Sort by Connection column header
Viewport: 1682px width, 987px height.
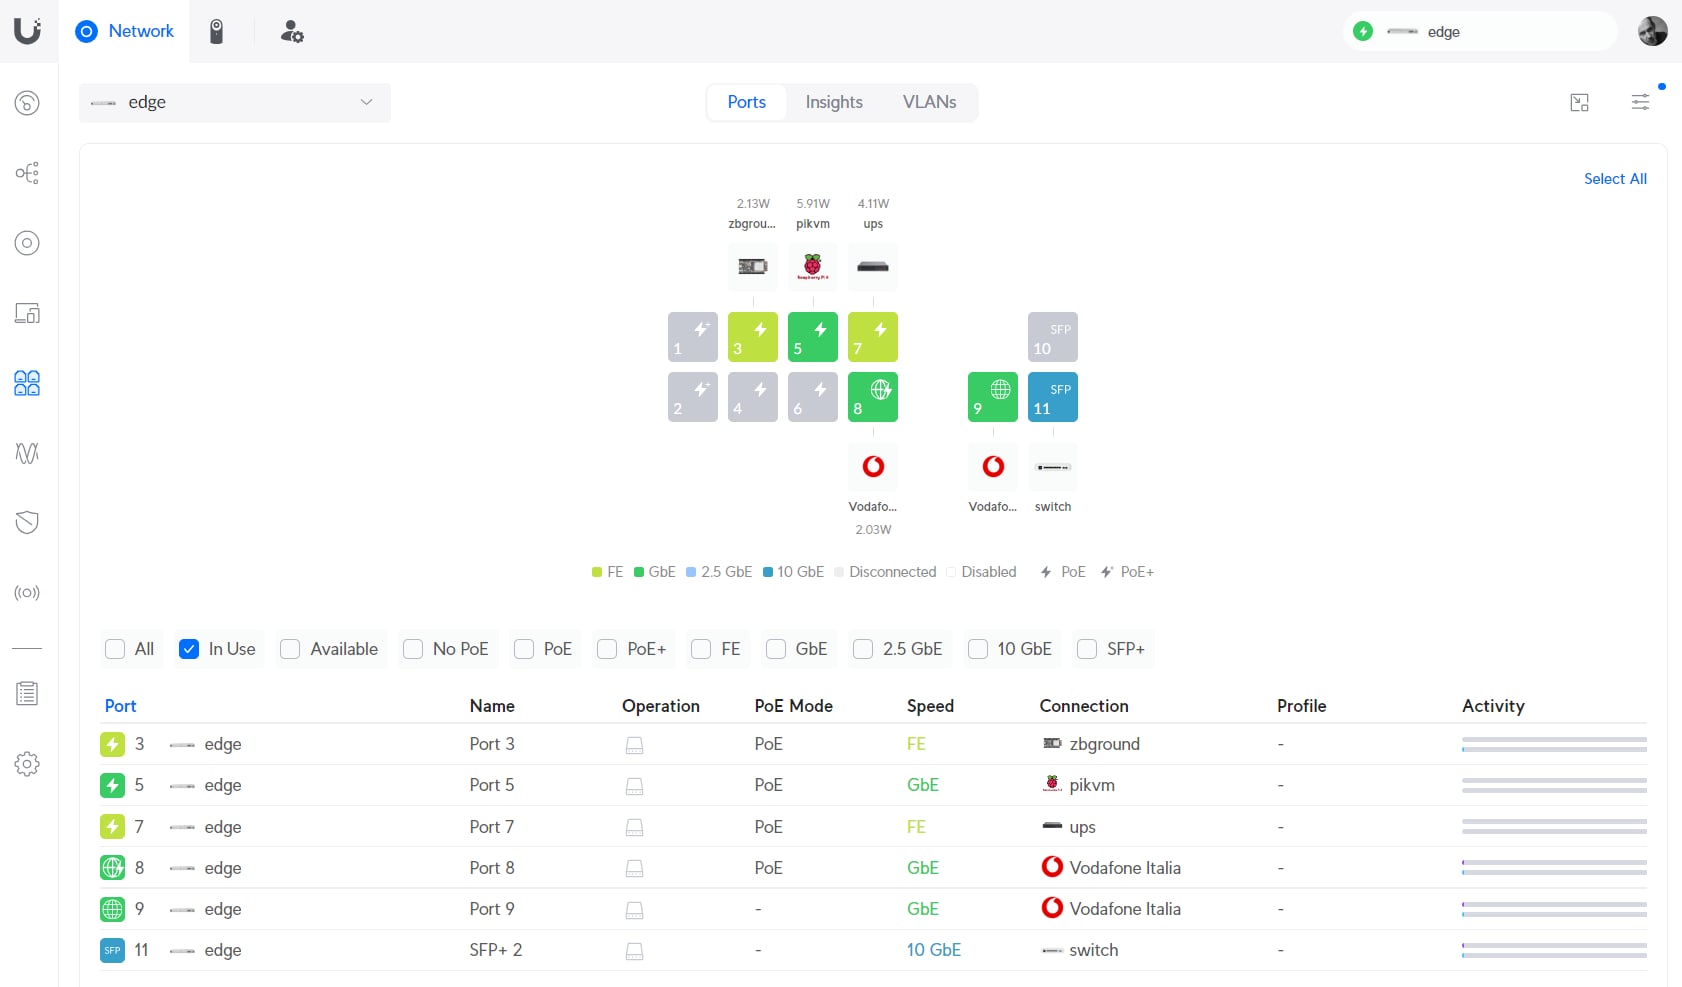click(x=1084, y=706)
